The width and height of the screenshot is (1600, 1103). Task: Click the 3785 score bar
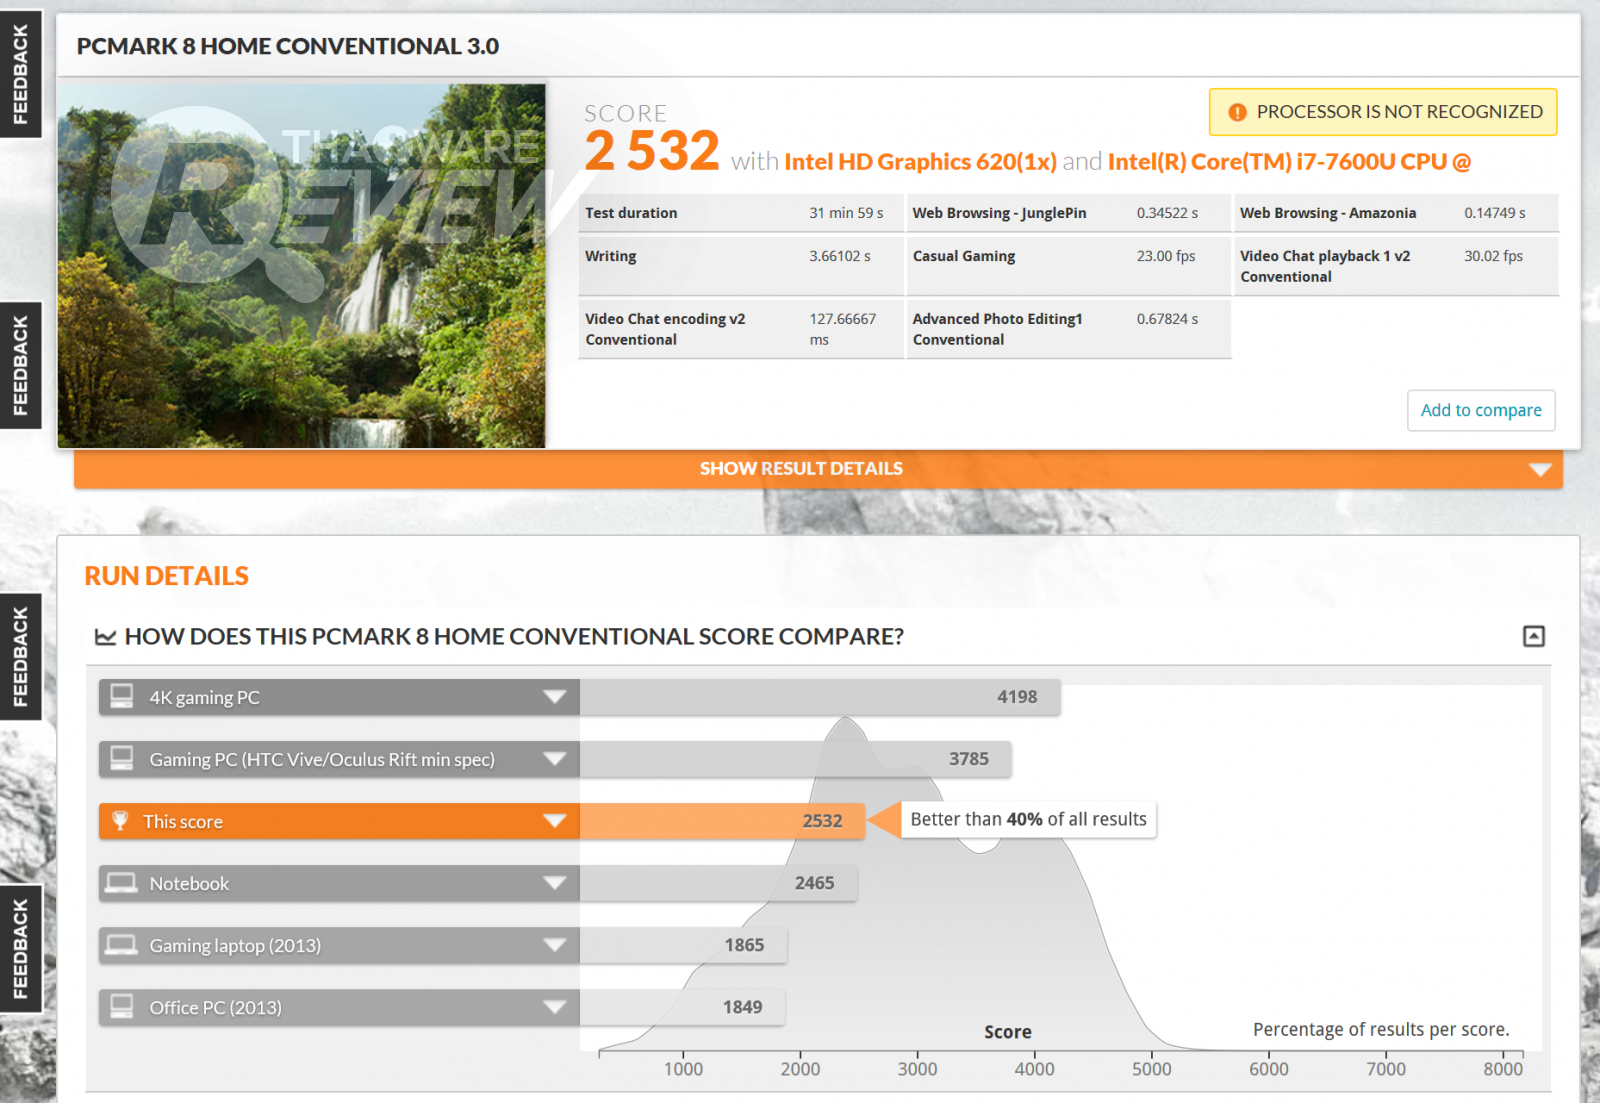[x=796, y=759]
